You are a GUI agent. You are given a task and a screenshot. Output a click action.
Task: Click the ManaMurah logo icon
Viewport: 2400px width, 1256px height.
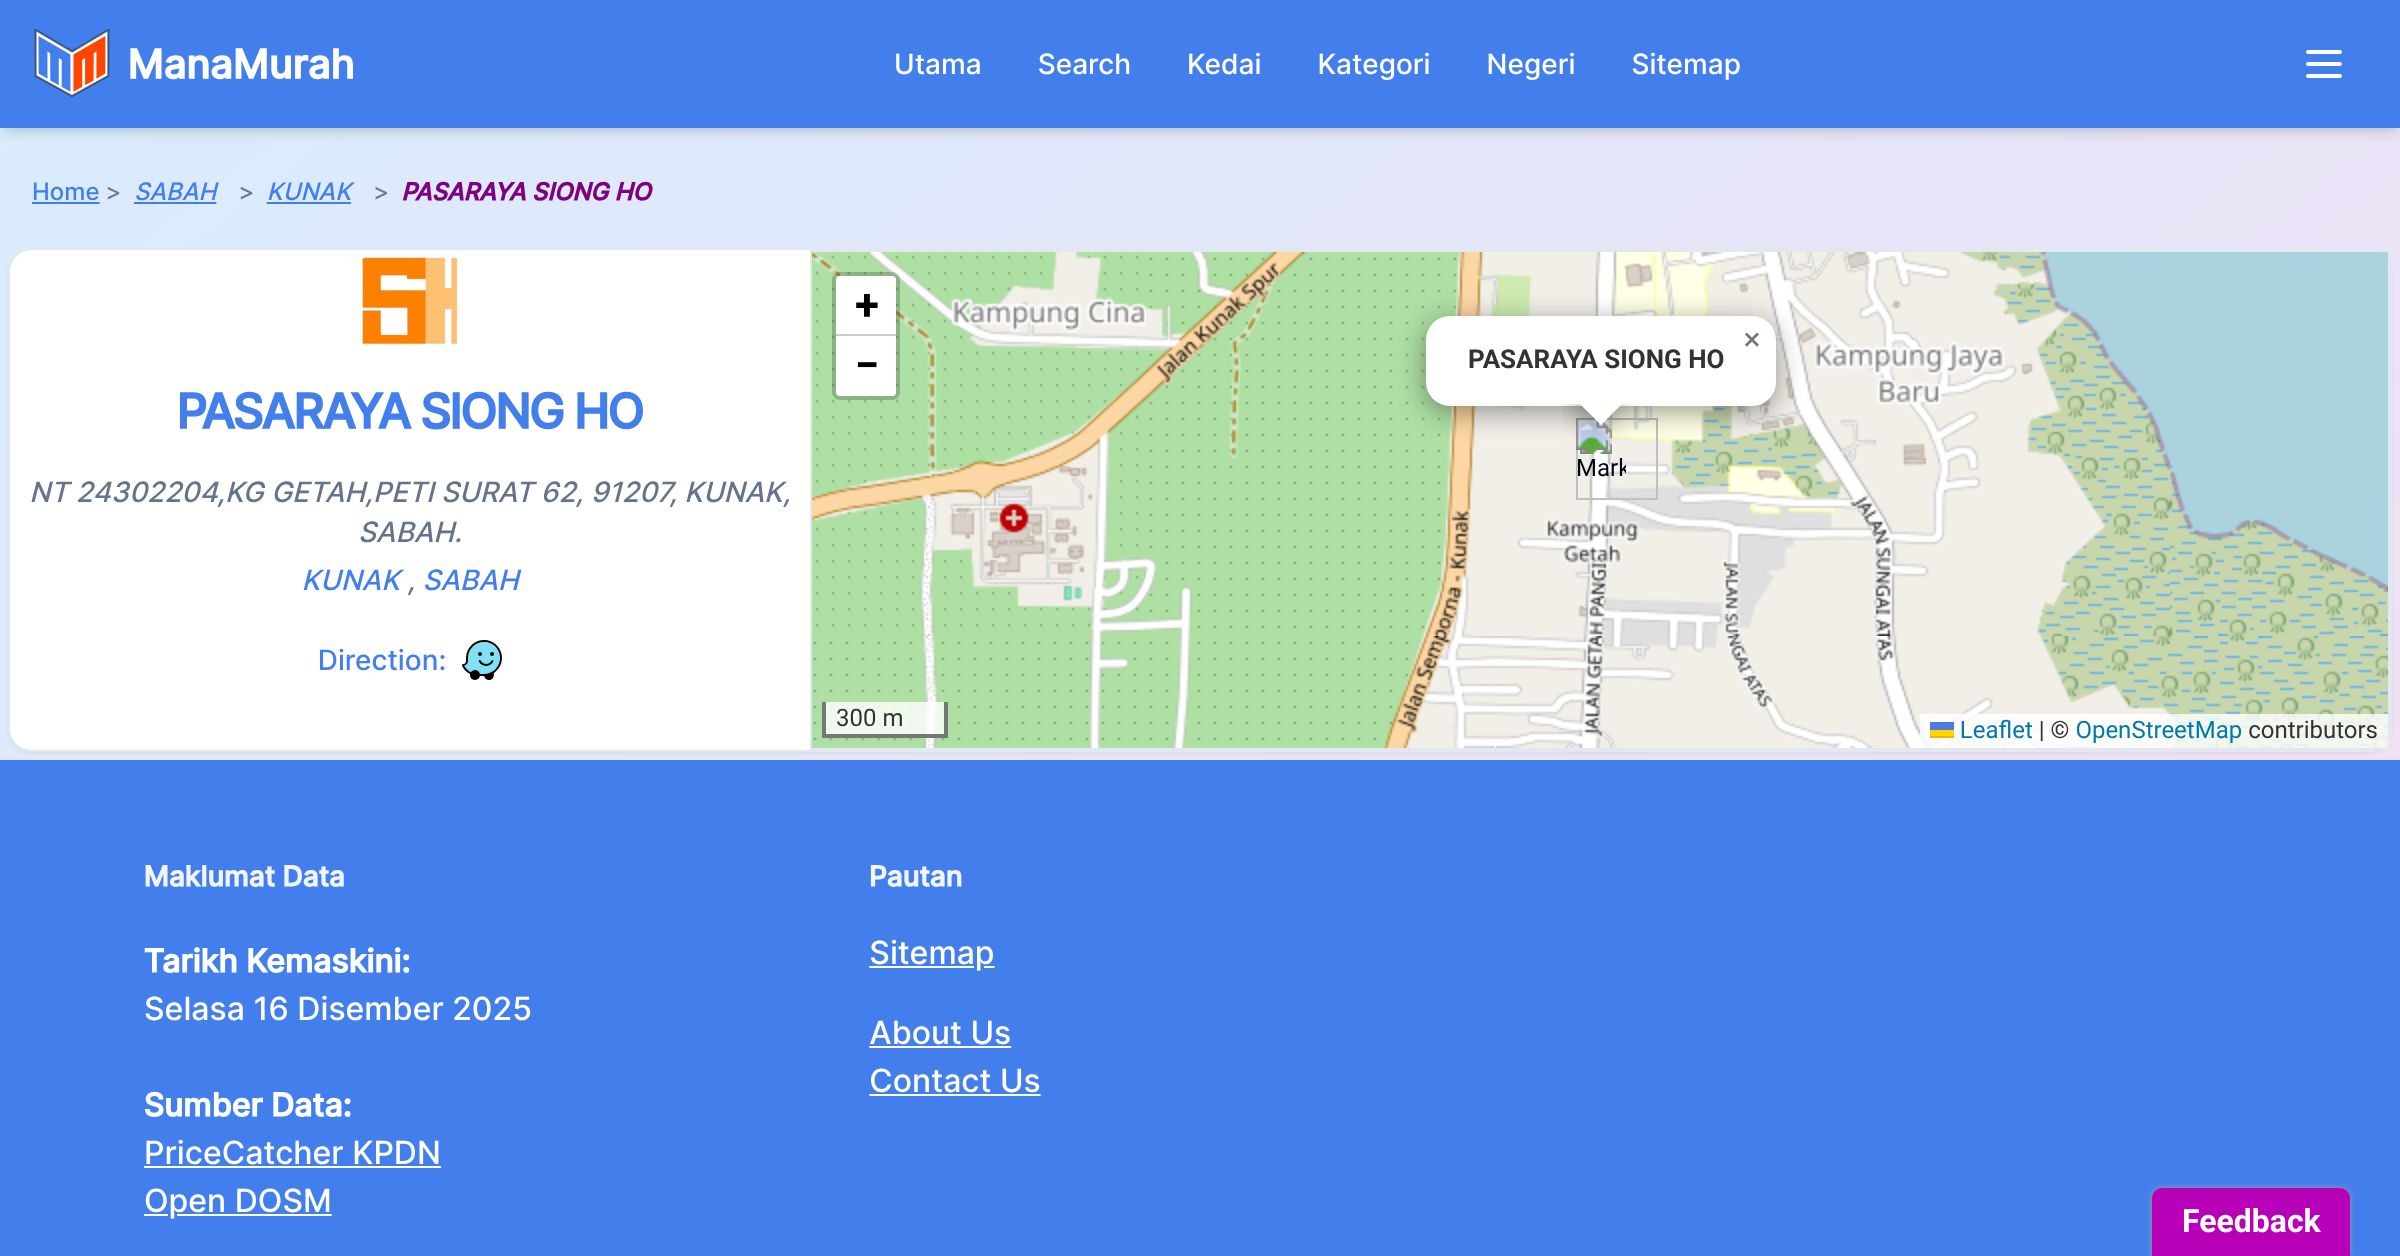pyautogui.click(x=71, y=63)
